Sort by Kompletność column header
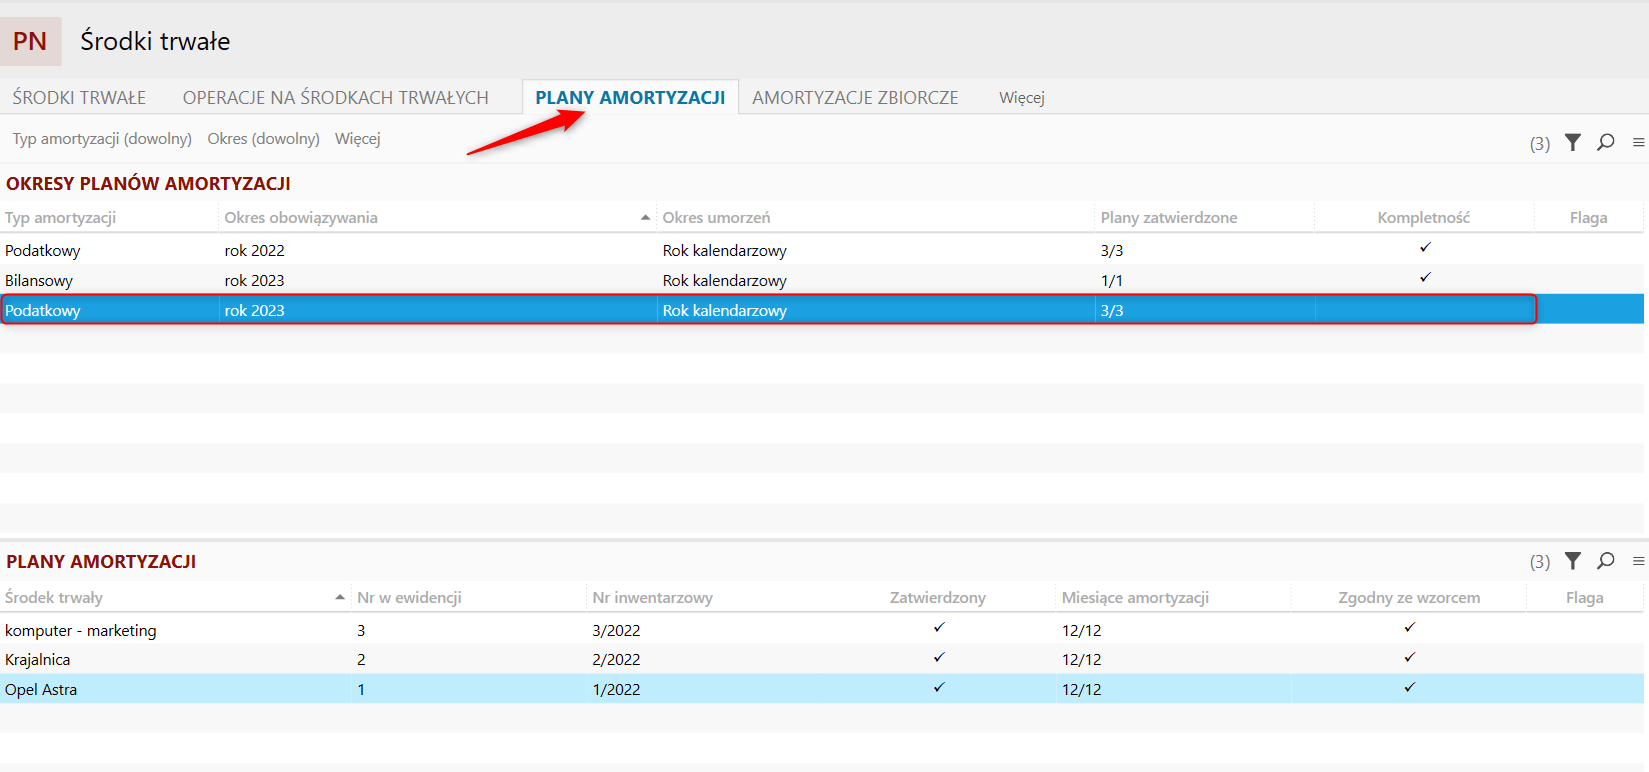Viewport: 1649px width, 772px height. click(x=1423, y=217)
